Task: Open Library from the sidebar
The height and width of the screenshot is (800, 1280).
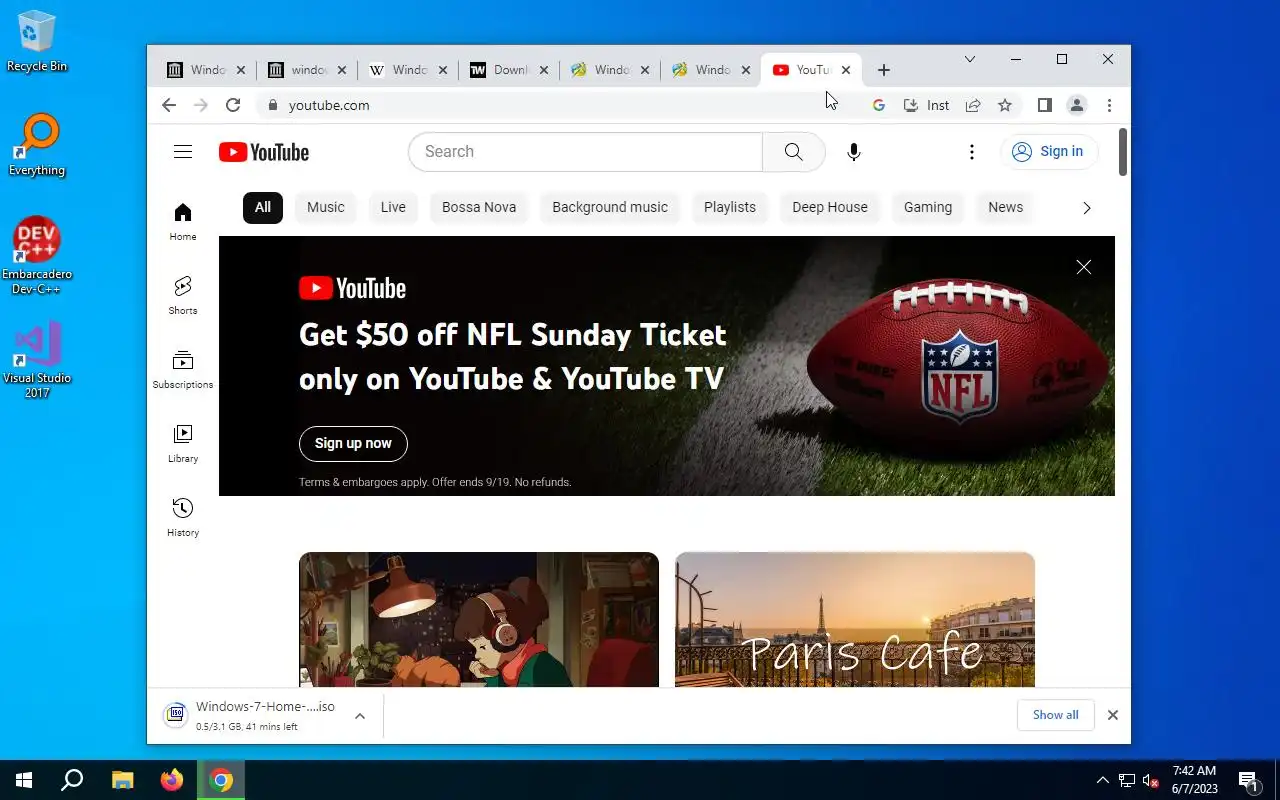Action: coord(182,443)
